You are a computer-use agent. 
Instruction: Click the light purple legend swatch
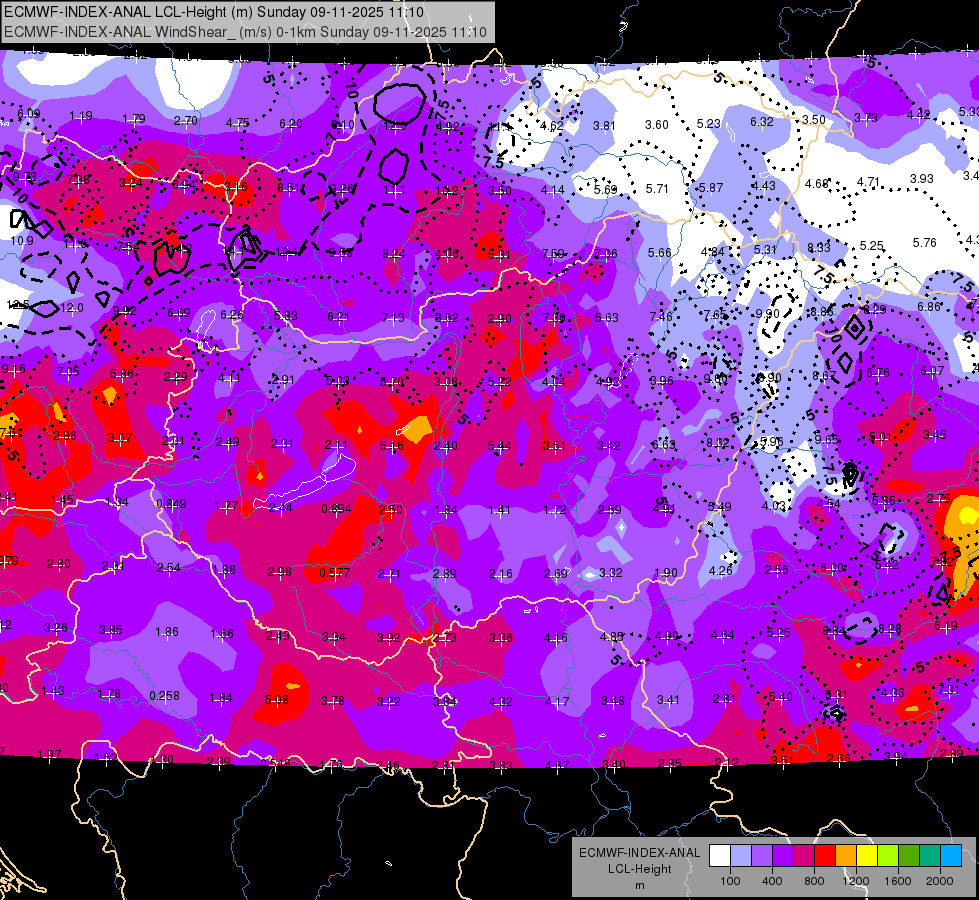tap(762, 856)
